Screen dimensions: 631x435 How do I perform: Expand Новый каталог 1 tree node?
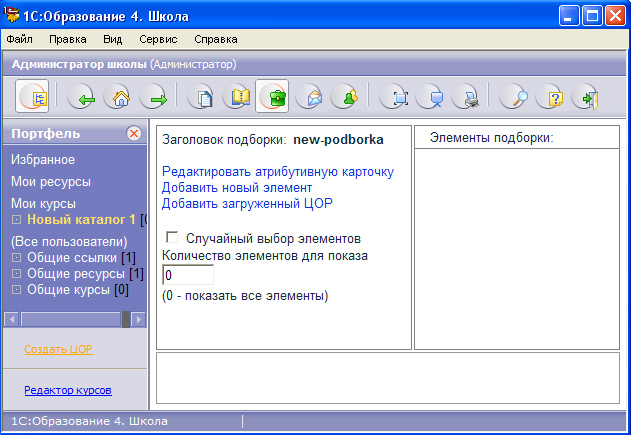click(16, 220)
